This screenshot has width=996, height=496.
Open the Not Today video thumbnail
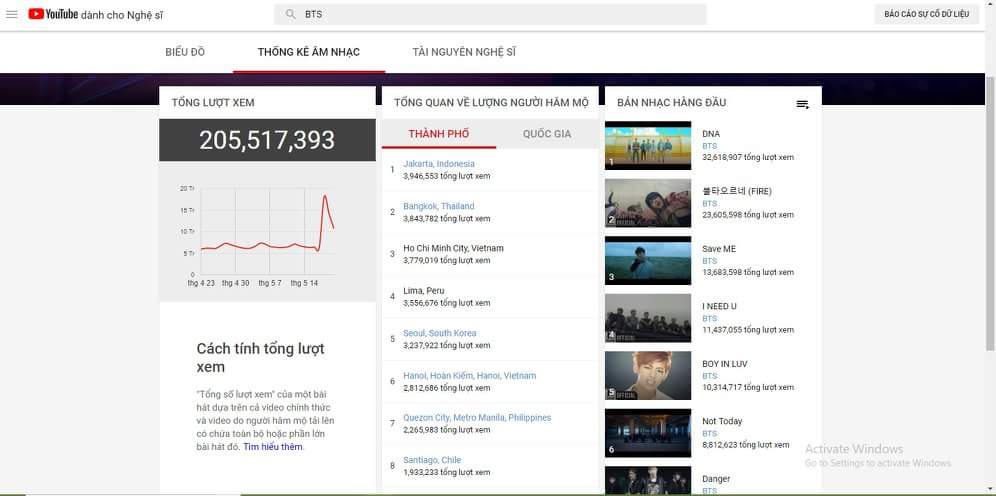point(648,433)
